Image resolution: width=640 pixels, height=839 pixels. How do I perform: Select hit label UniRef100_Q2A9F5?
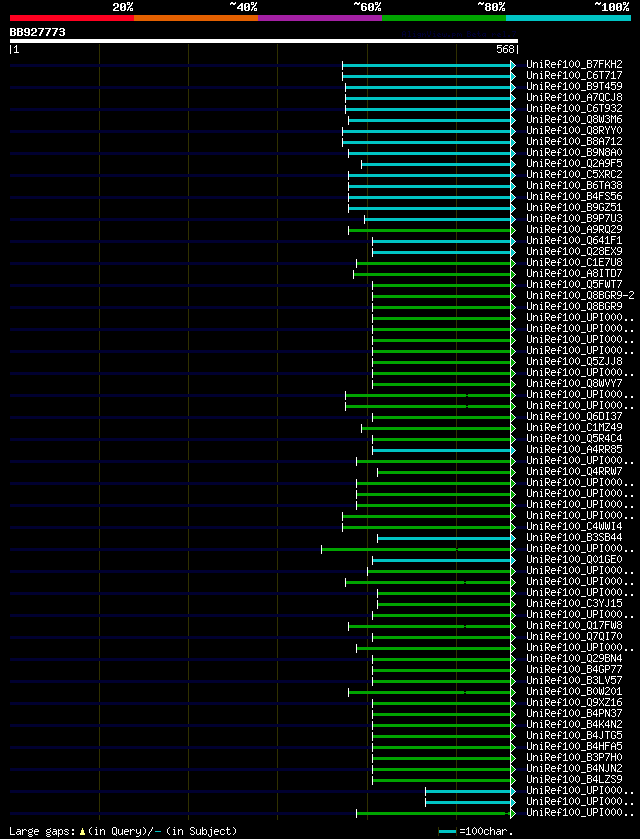point(574,164)
